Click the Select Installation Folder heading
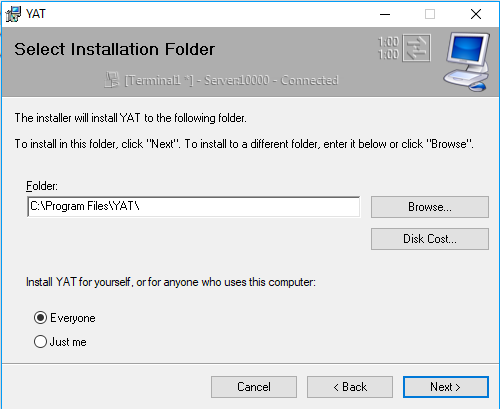The height and width of the screenshot is (409, 500). (x=114, y=49)
